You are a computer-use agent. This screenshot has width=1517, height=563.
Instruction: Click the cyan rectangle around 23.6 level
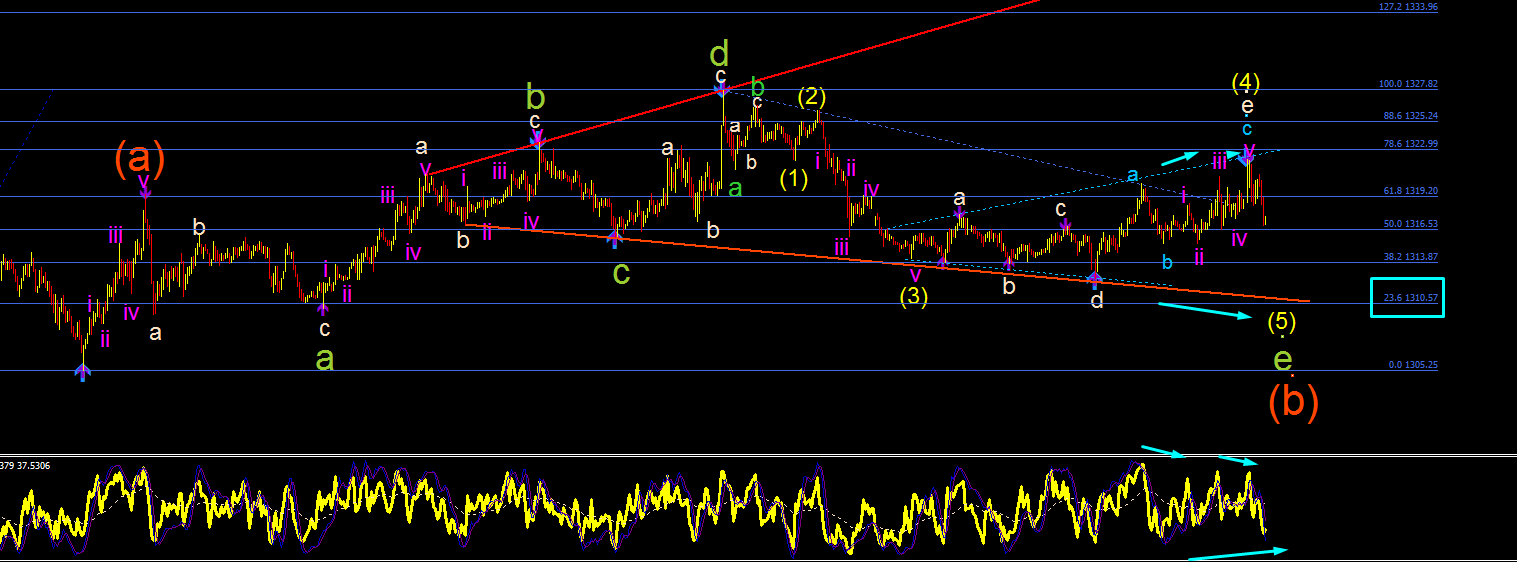[1408, 298]
